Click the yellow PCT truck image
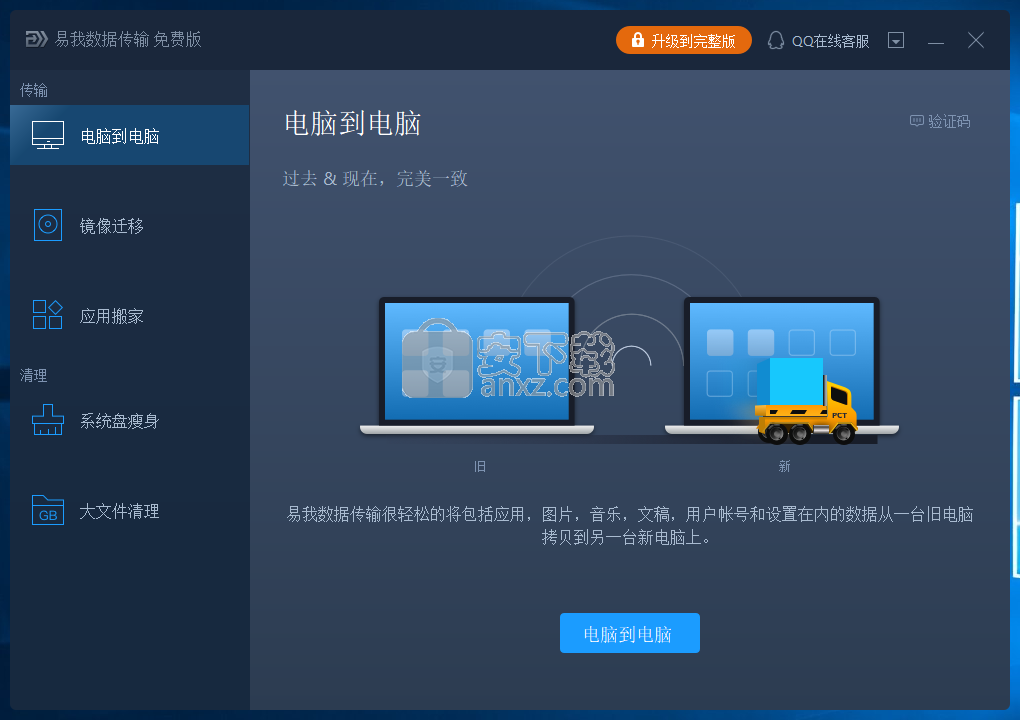This screenshot has width=1020, height=720. coord(807,401)
